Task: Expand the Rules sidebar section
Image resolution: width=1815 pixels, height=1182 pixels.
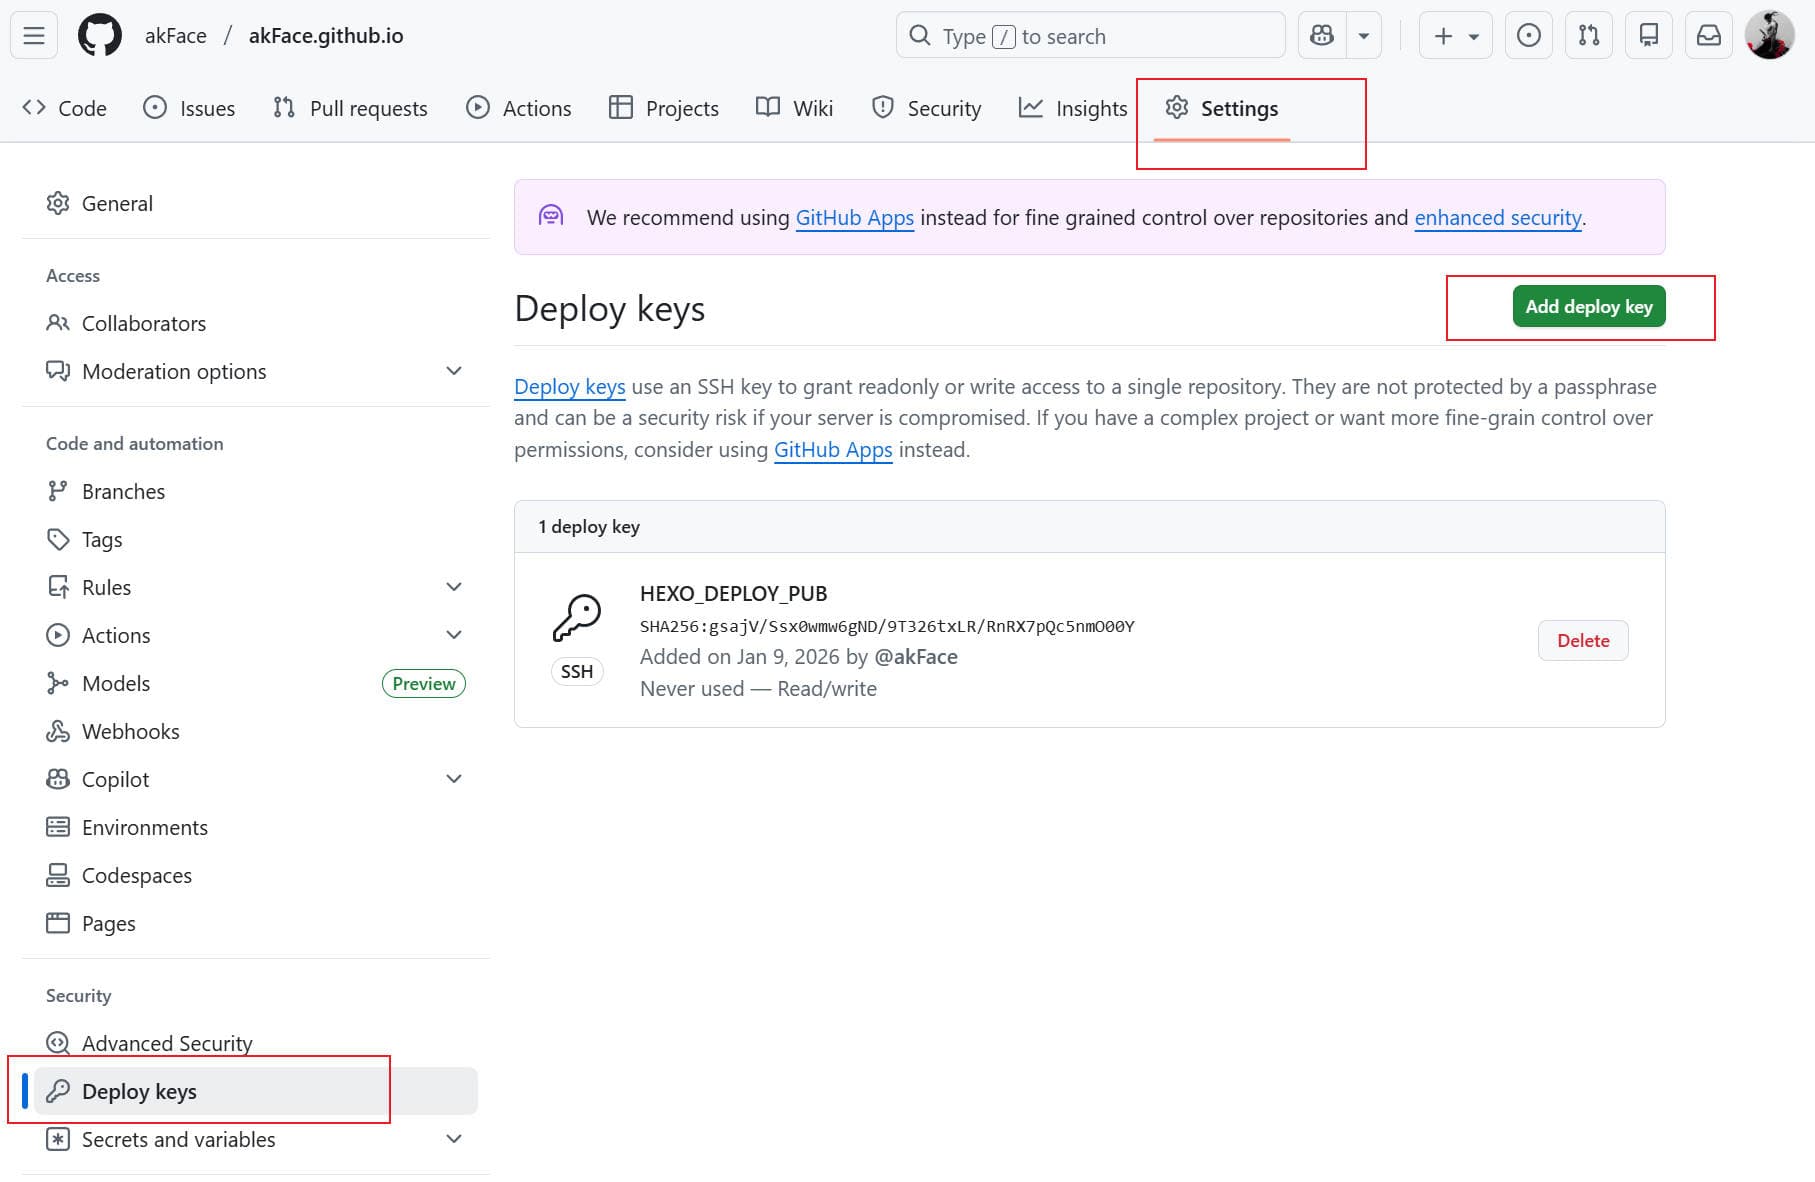Action: pos(454,587)
